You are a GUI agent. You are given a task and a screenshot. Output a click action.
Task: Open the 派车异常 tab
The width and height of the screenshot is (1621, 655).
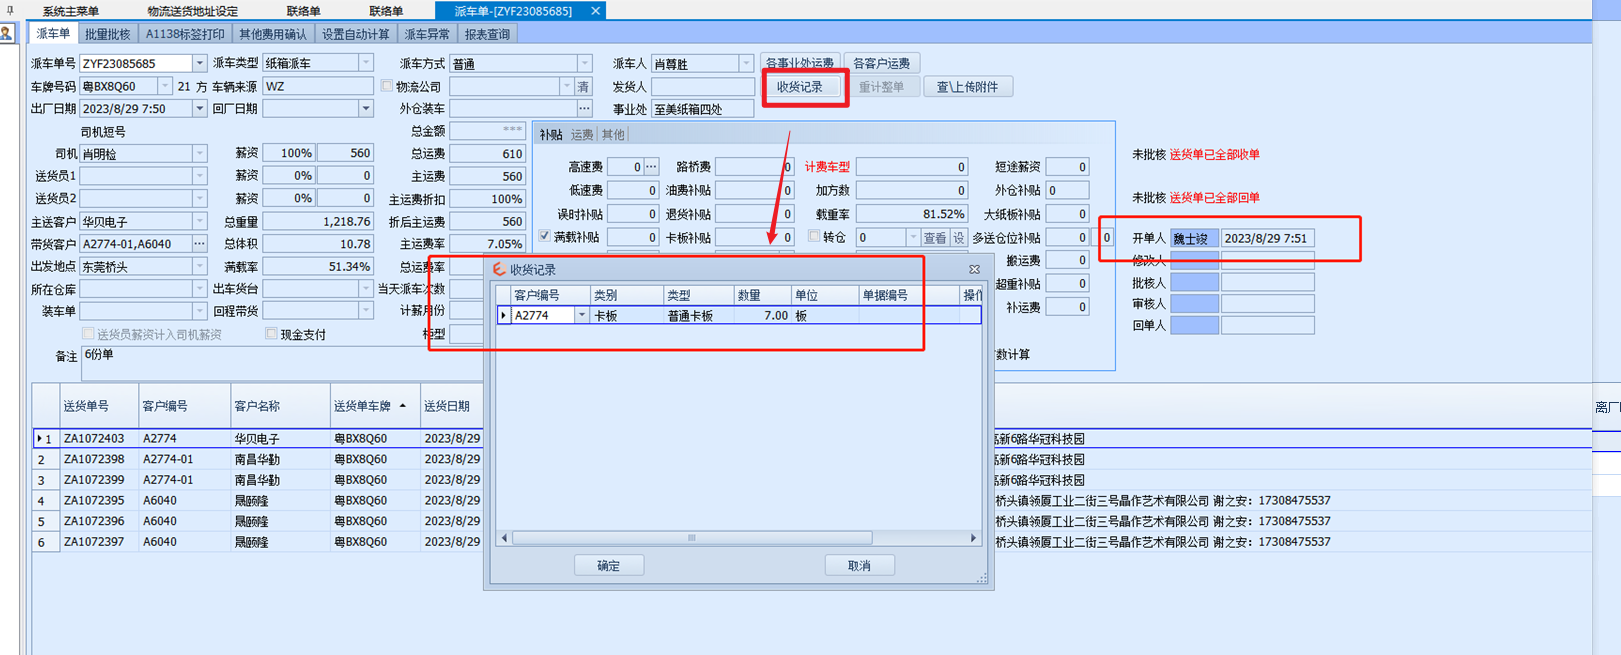(x=427, y=34)
